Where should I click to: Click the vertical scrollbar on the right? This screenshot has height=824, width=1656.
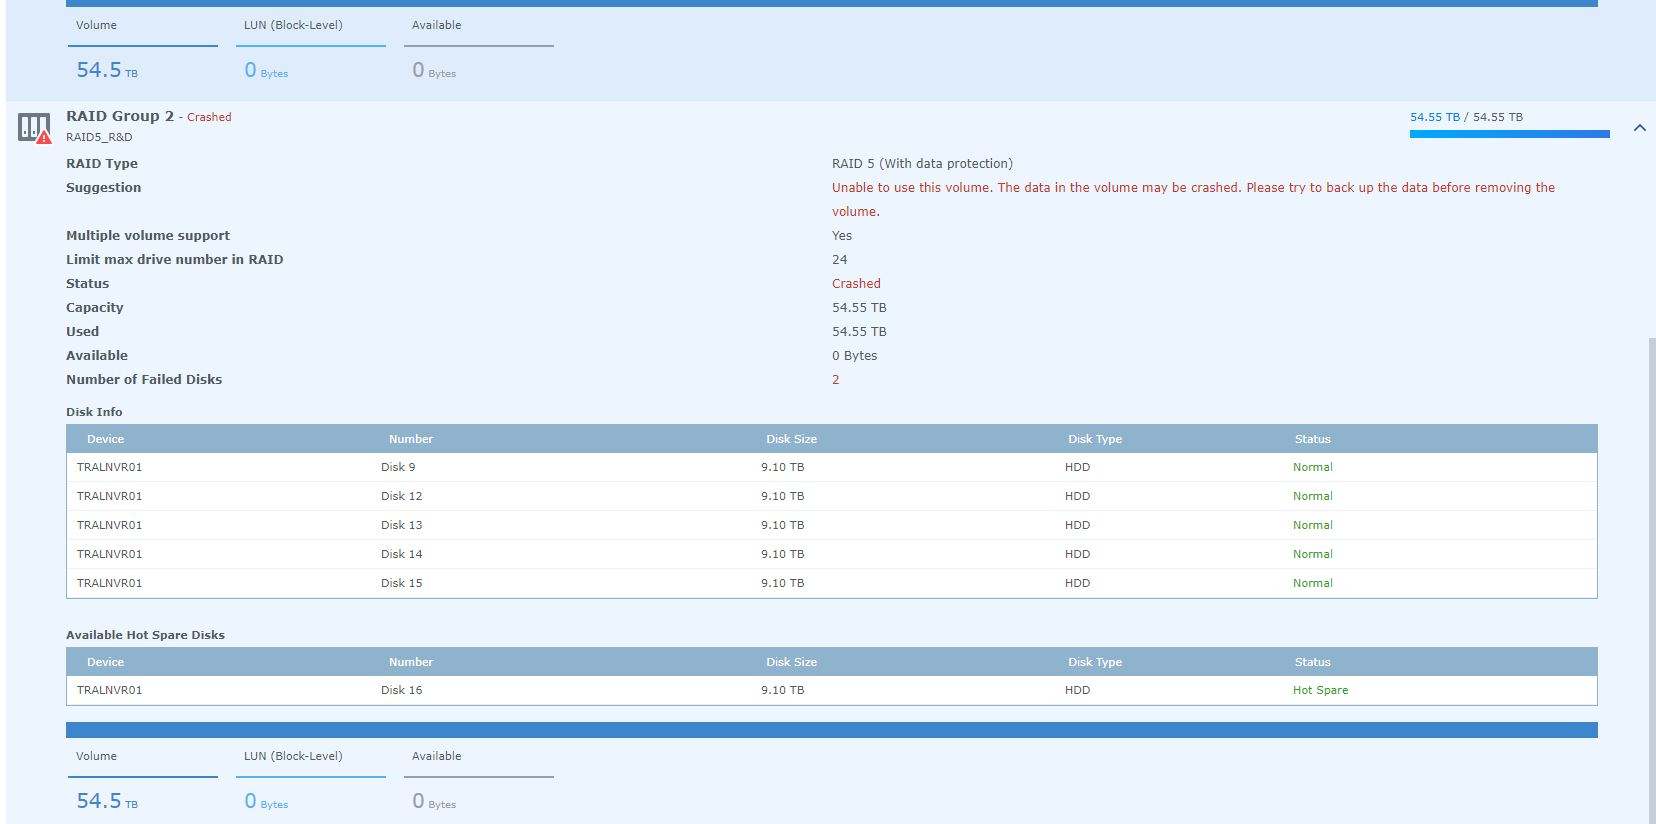(1651, 580)
